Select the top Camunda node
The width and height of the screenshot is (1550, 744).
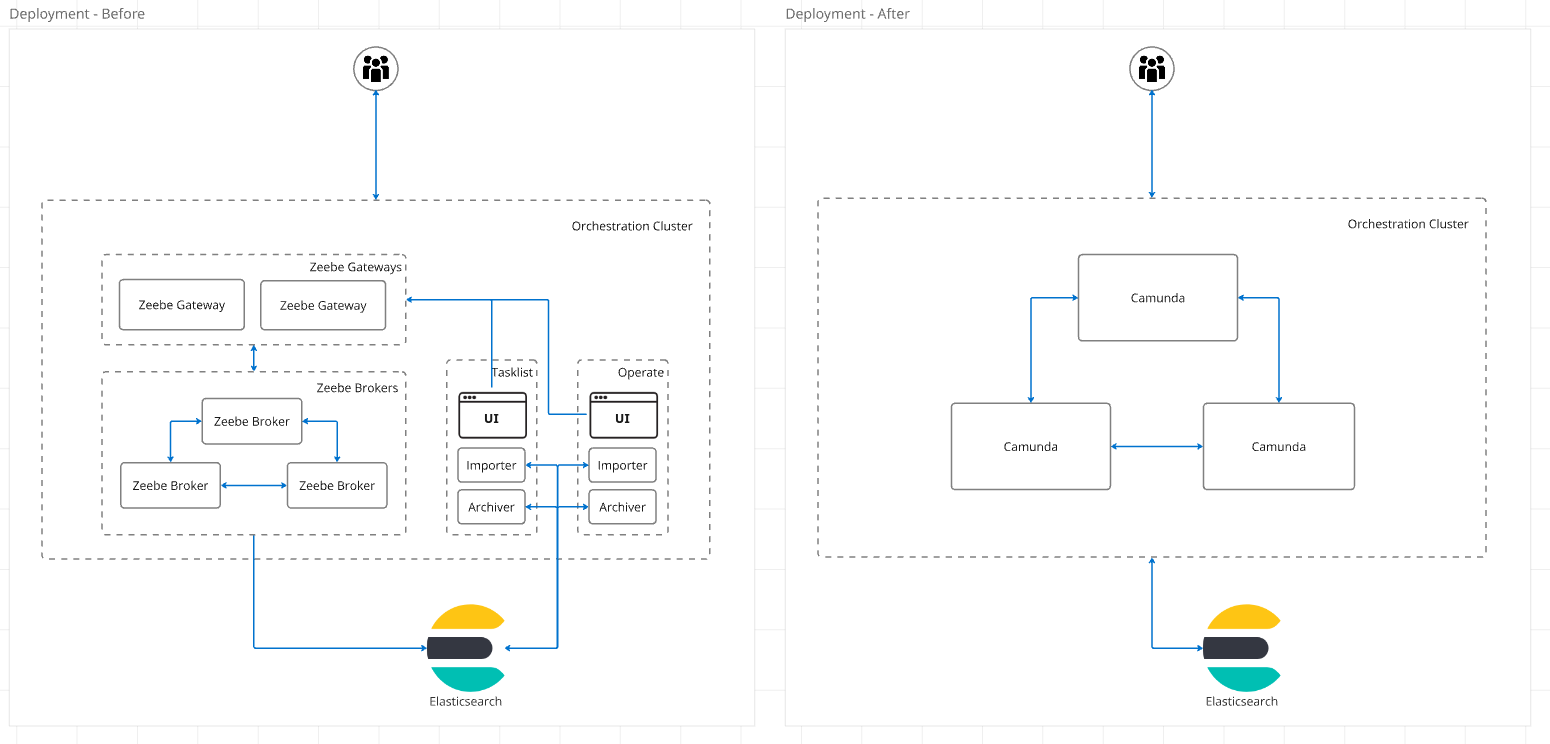(x=1158, y=298)
